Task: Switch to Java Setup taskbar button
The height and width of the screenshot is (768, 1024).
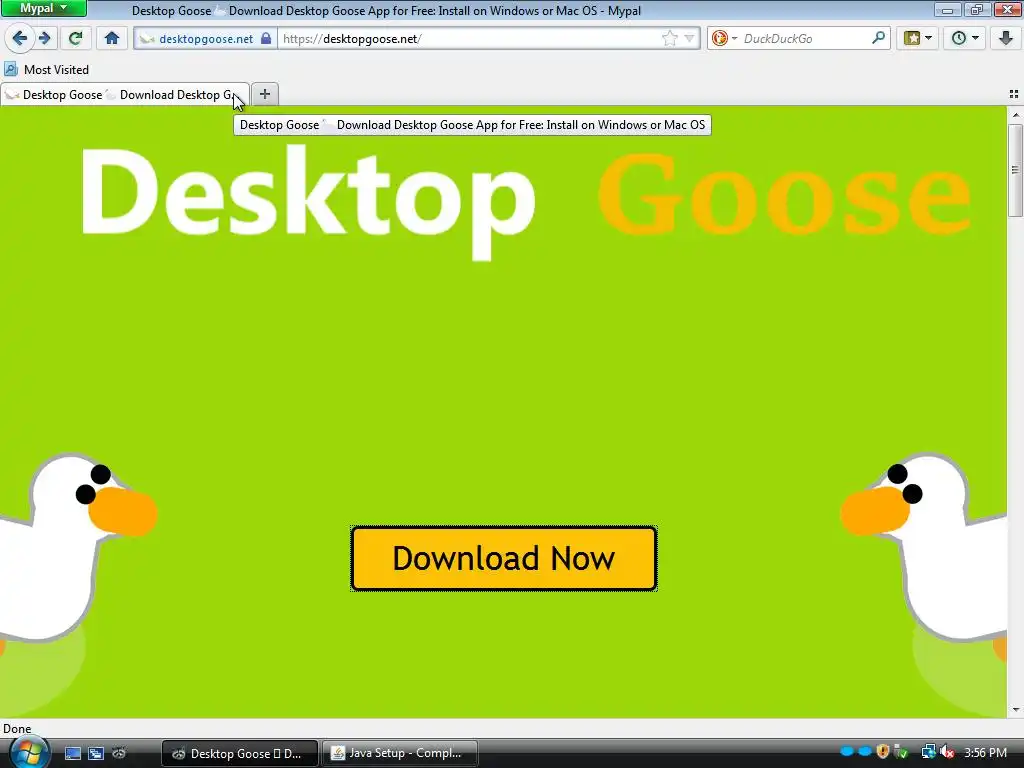Action: 400,753
